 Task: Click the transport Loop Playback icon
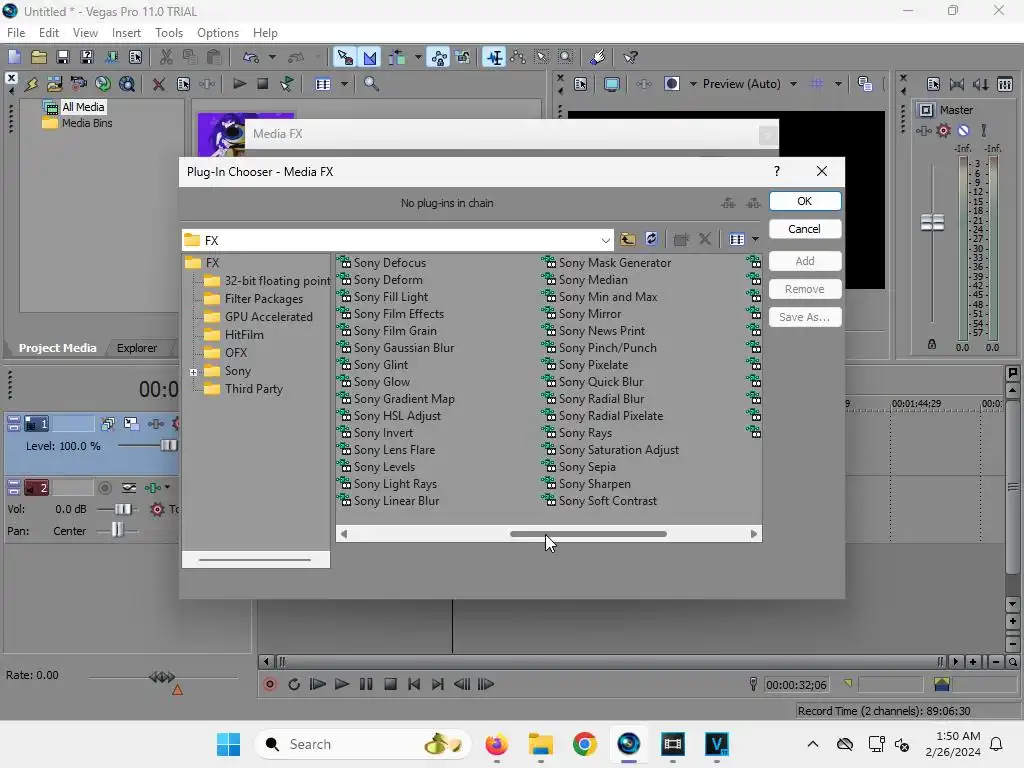[294, 684]
